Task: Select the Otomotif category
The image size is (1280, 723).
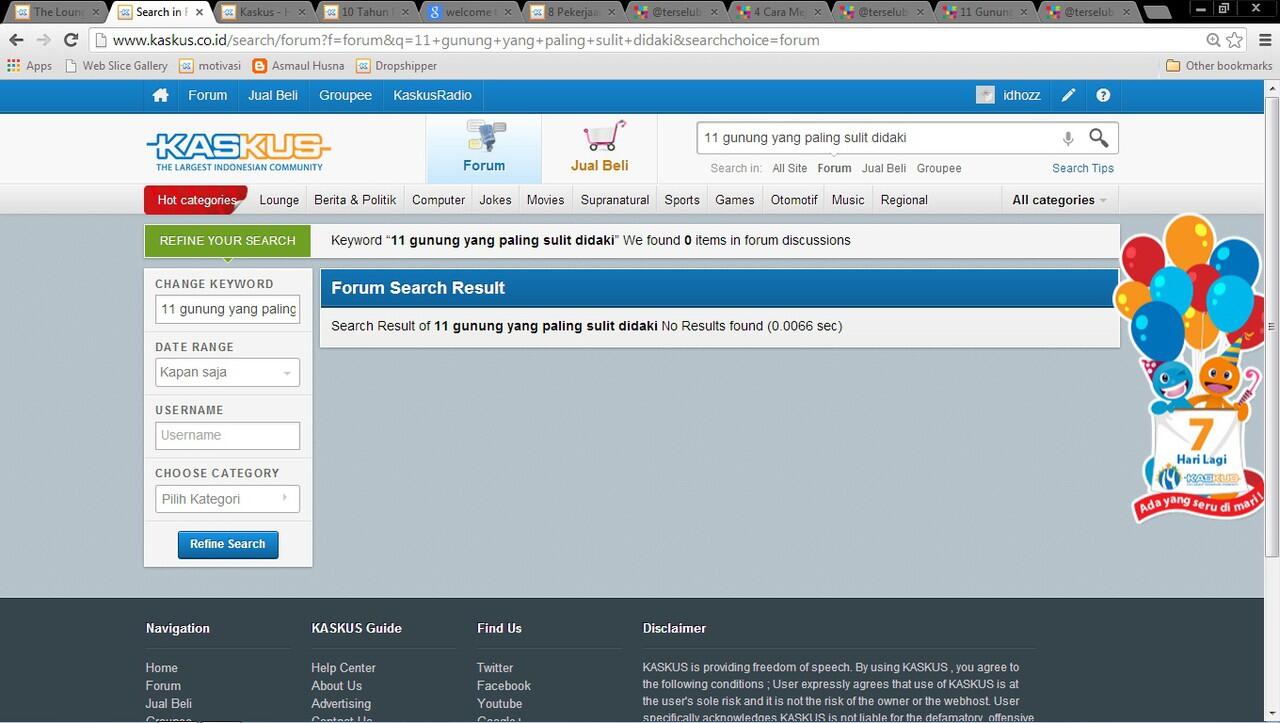Action: tap(794, 200)
